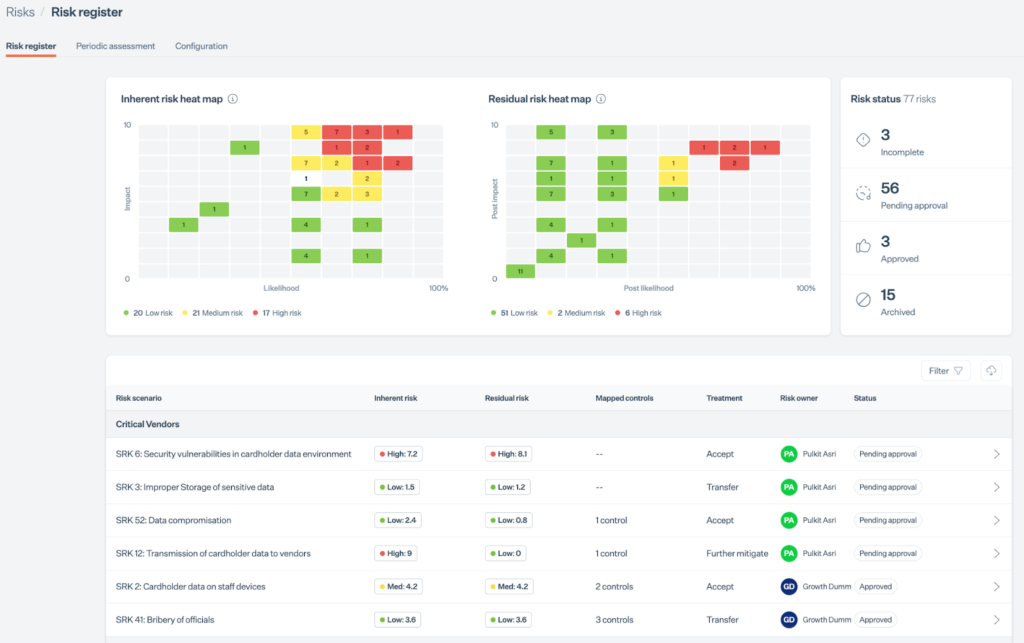Viewport: 1024px width, 643px height.
Task: Expand the SRK 6 row with the chevron
Action: pyautogui.click(x=996, y=454)
